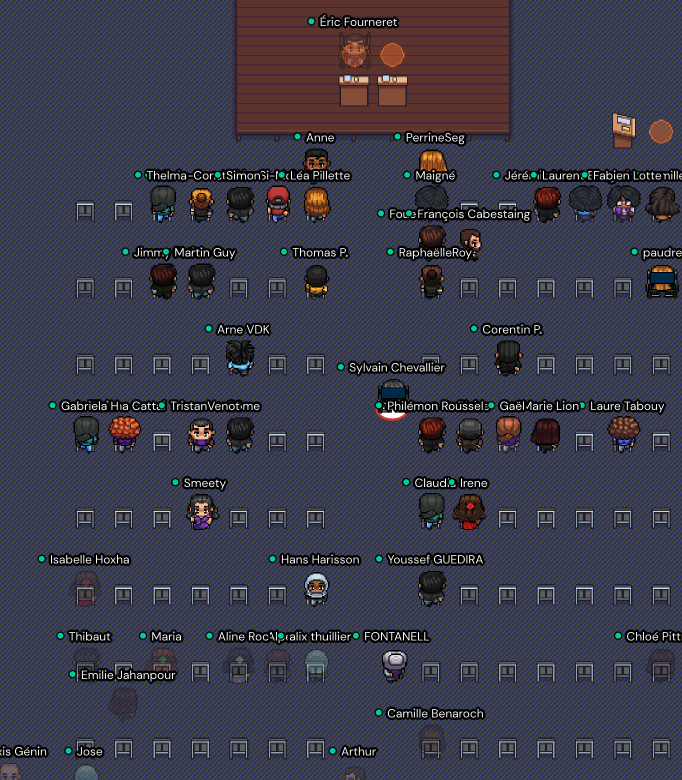Click the 'Éric Fourneret' name label

point(358,22)
